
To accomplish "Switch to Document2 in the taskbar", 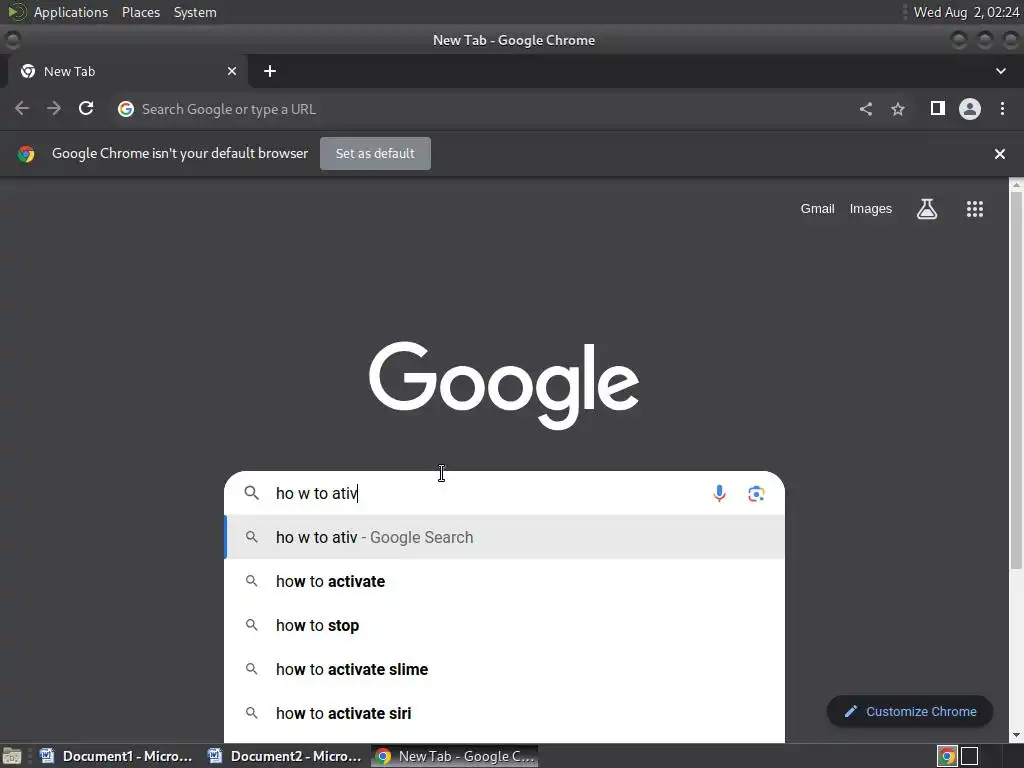I will tap(284, 756).
